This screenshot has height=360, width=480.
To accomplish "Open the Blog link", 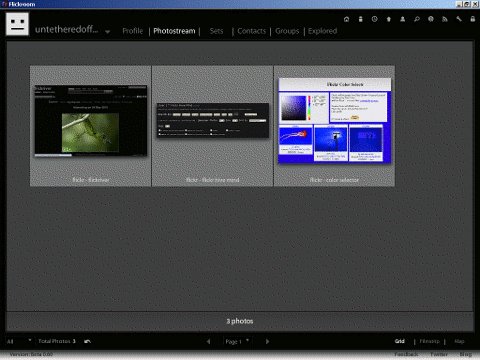I will point(466,354).
